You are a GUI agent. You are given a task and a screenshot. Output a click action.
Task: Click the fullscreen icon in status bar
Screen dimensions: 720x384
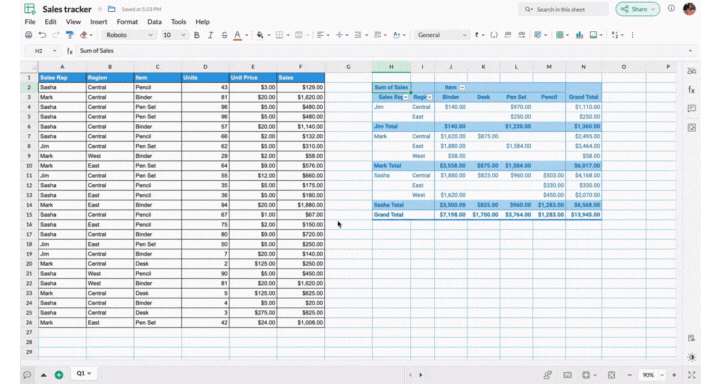692,375
